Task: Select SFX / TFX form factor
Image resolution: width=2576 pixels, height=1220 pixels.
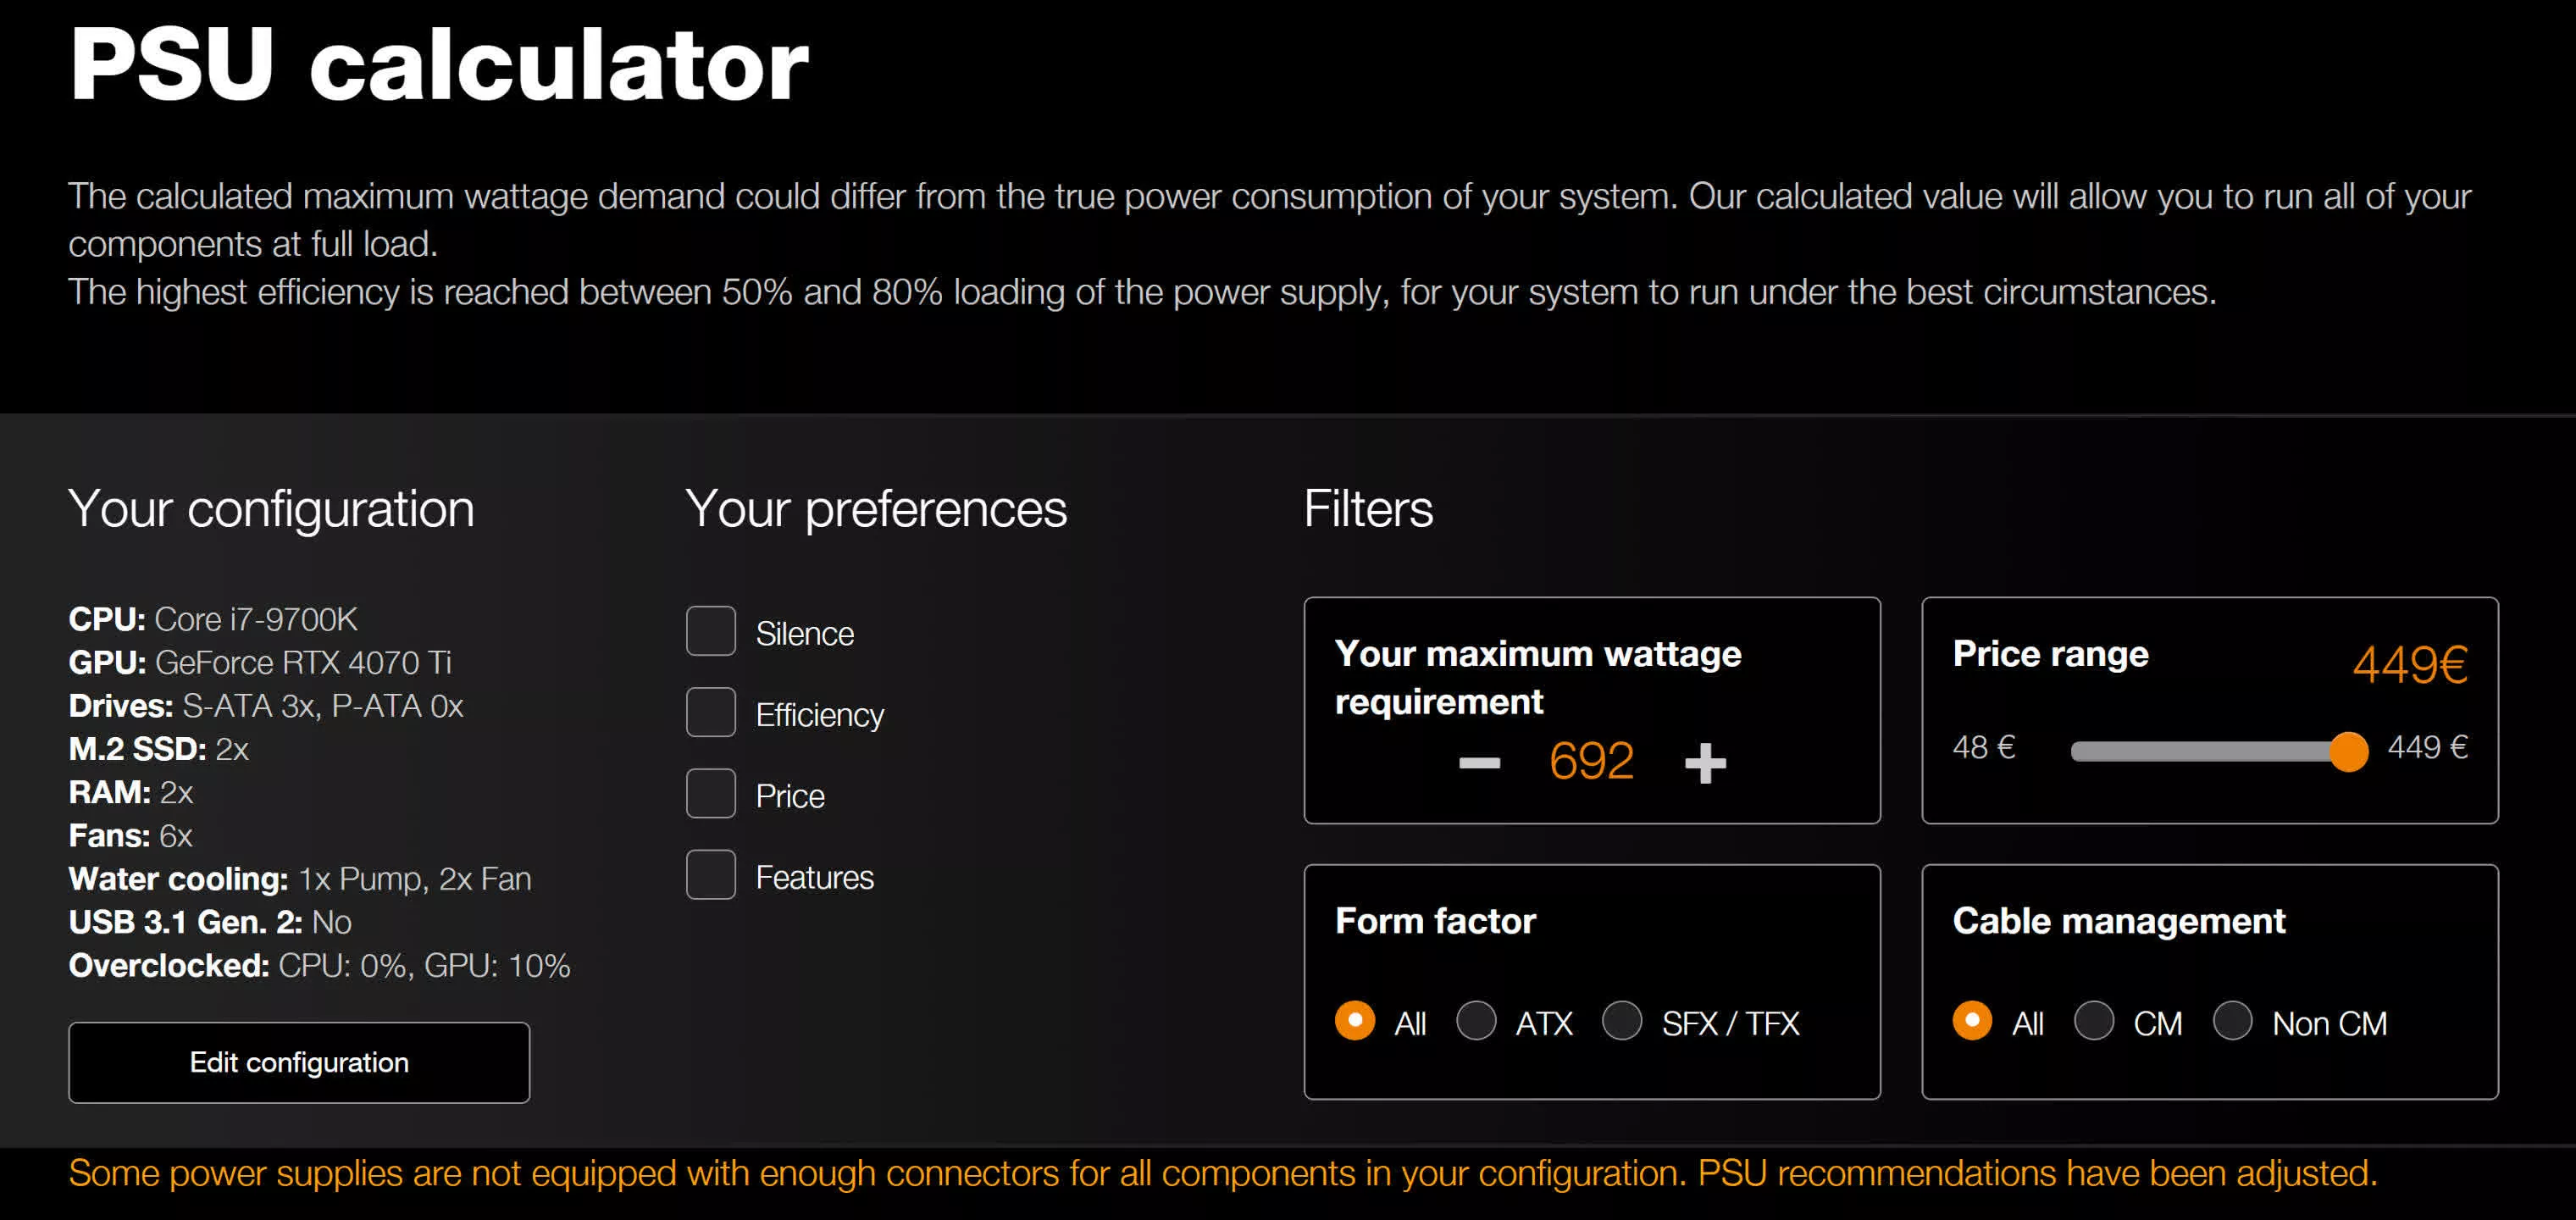Action: click(x=1622, y=1021)
